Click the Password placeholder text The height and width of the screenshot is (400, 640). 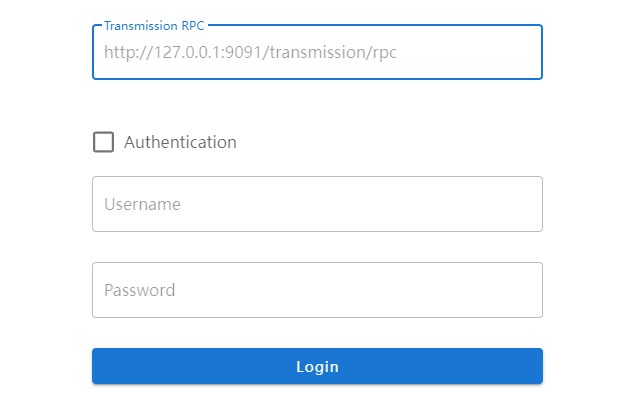[x=140, y=290]
